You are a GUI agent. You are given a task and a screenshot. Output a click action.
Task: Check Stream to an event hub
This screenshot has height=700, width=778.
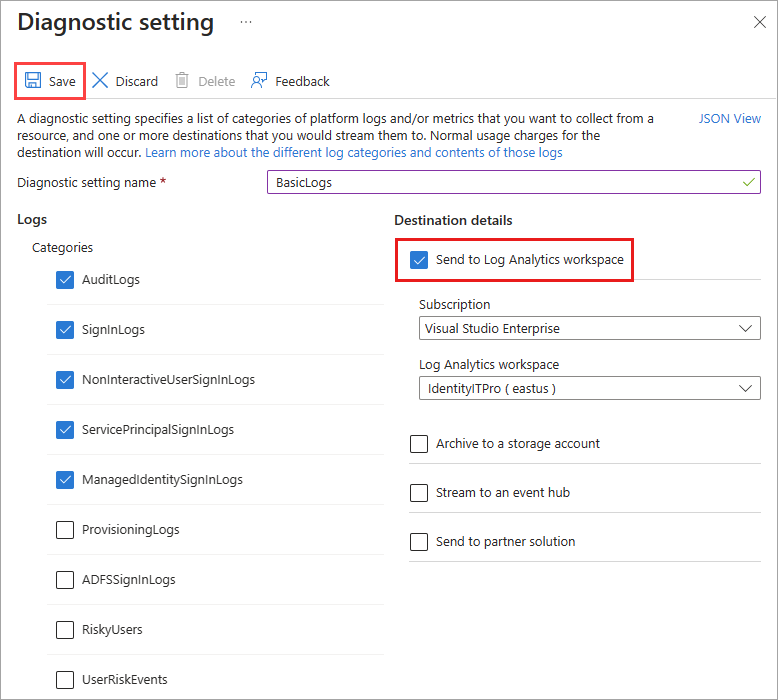(420, 493)
